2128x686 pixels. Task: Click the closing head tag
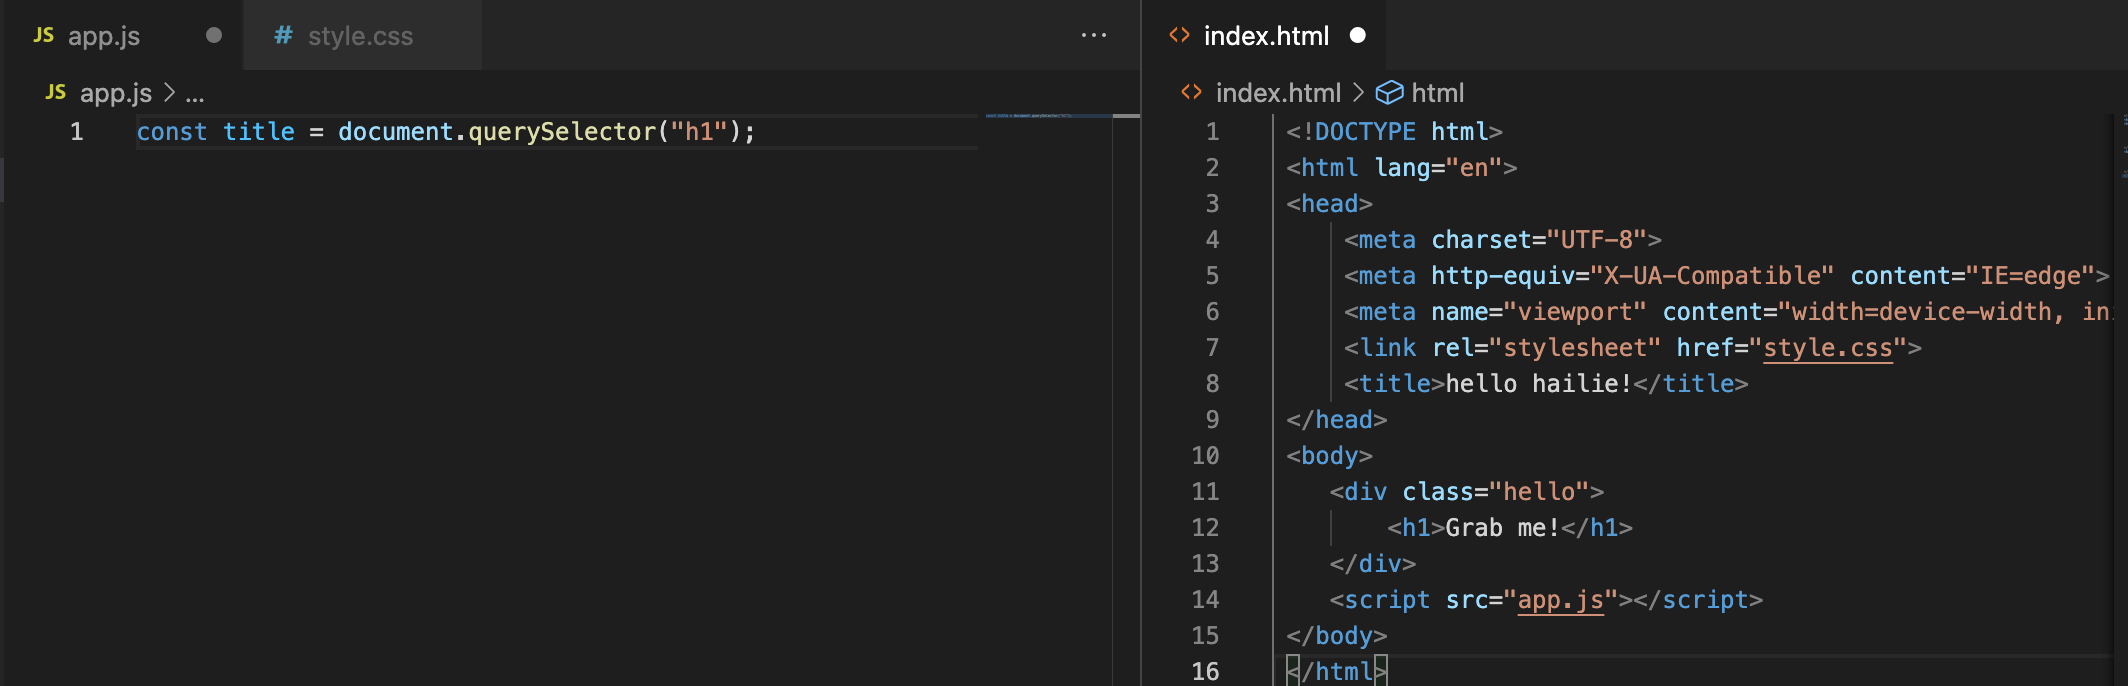(1336, 420)
